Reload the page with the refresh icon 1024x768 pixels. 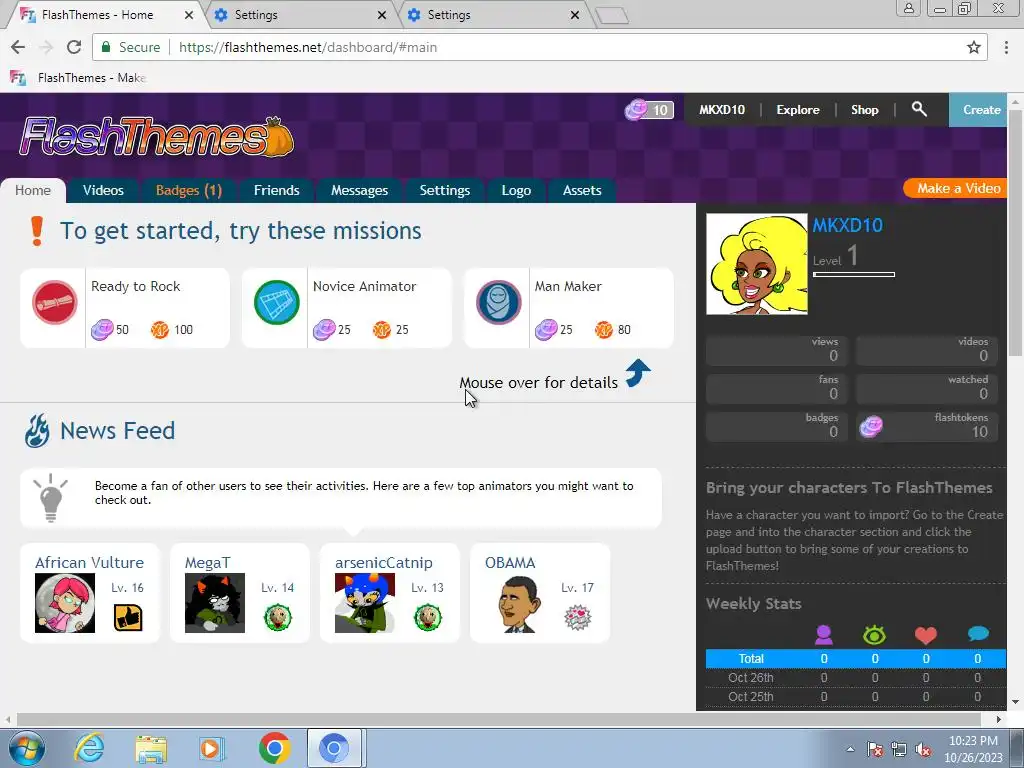[74, 47]
